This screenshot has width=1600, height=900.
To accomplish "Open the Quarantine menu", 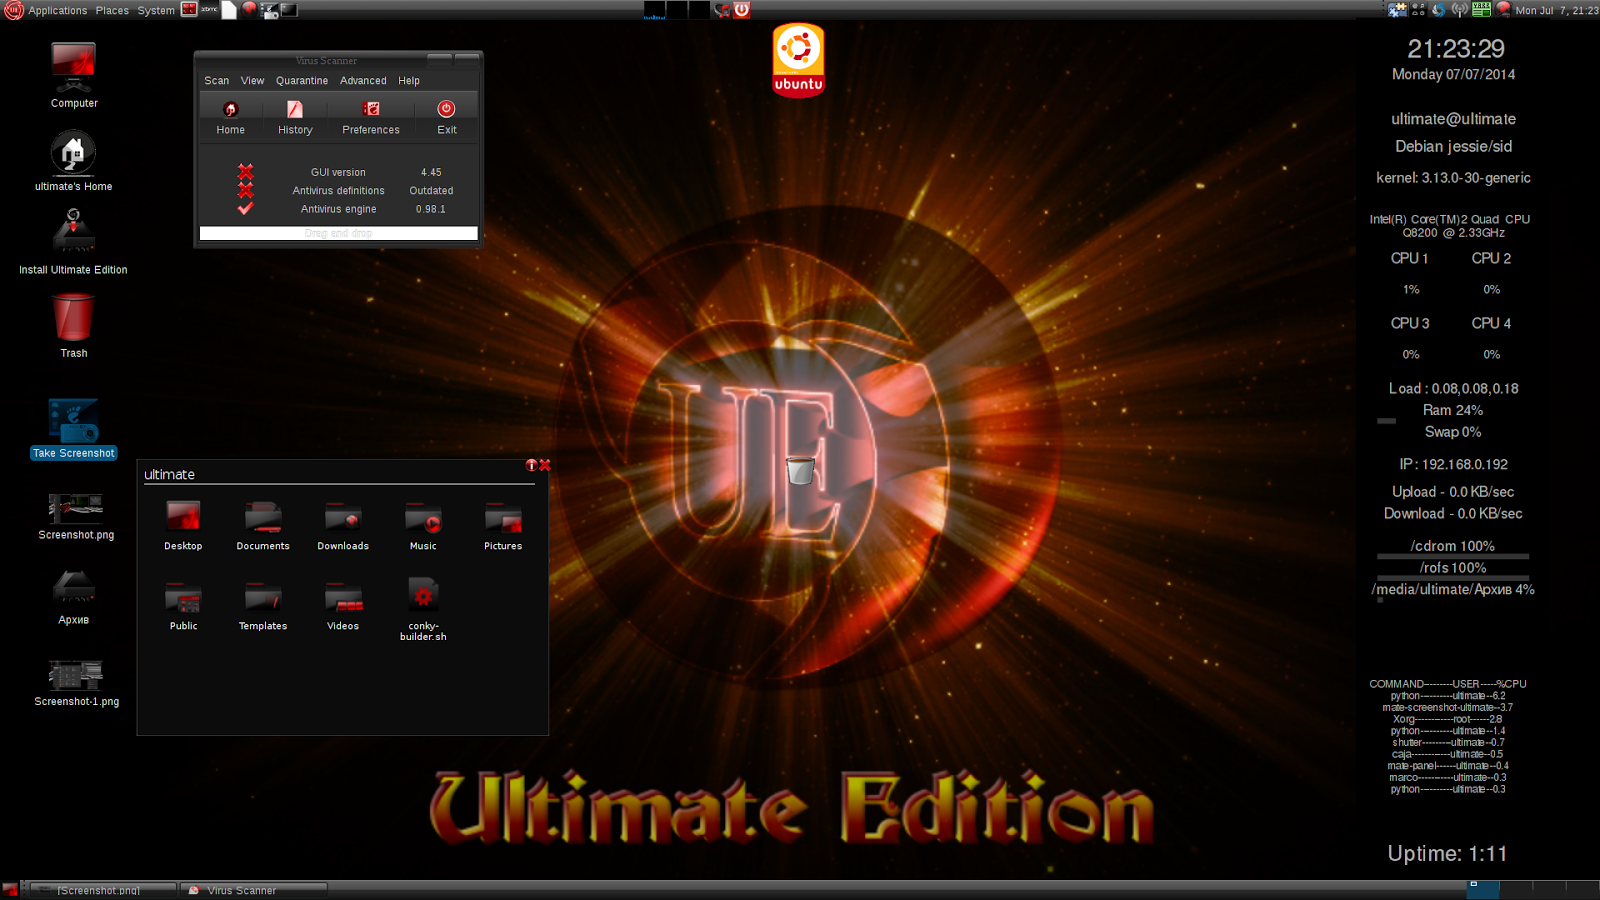I will click(302, 81).
